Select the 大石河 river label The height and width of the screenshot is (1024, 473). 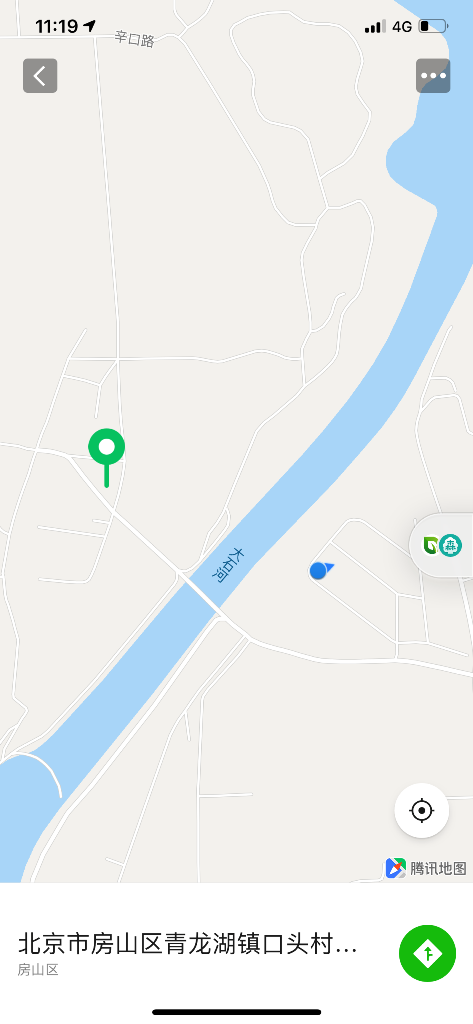230,564
